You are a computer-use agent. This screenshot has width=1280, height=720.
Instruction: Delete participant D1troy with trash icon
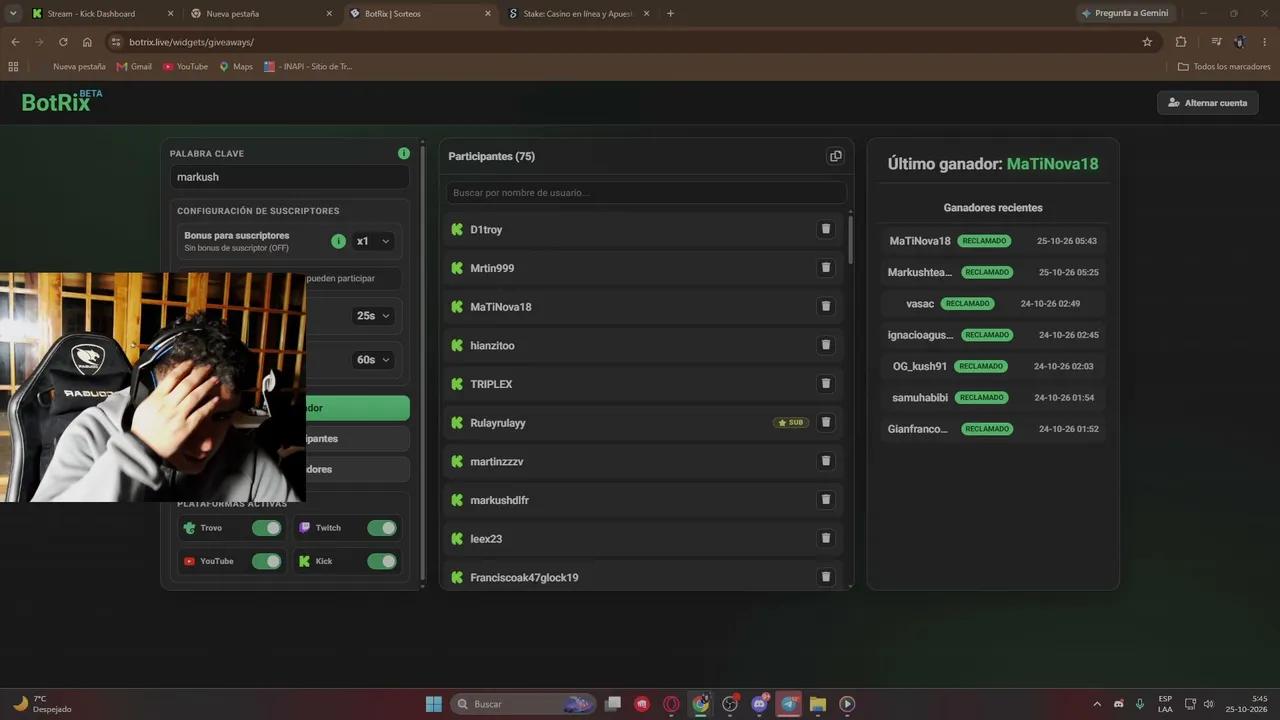826,229
